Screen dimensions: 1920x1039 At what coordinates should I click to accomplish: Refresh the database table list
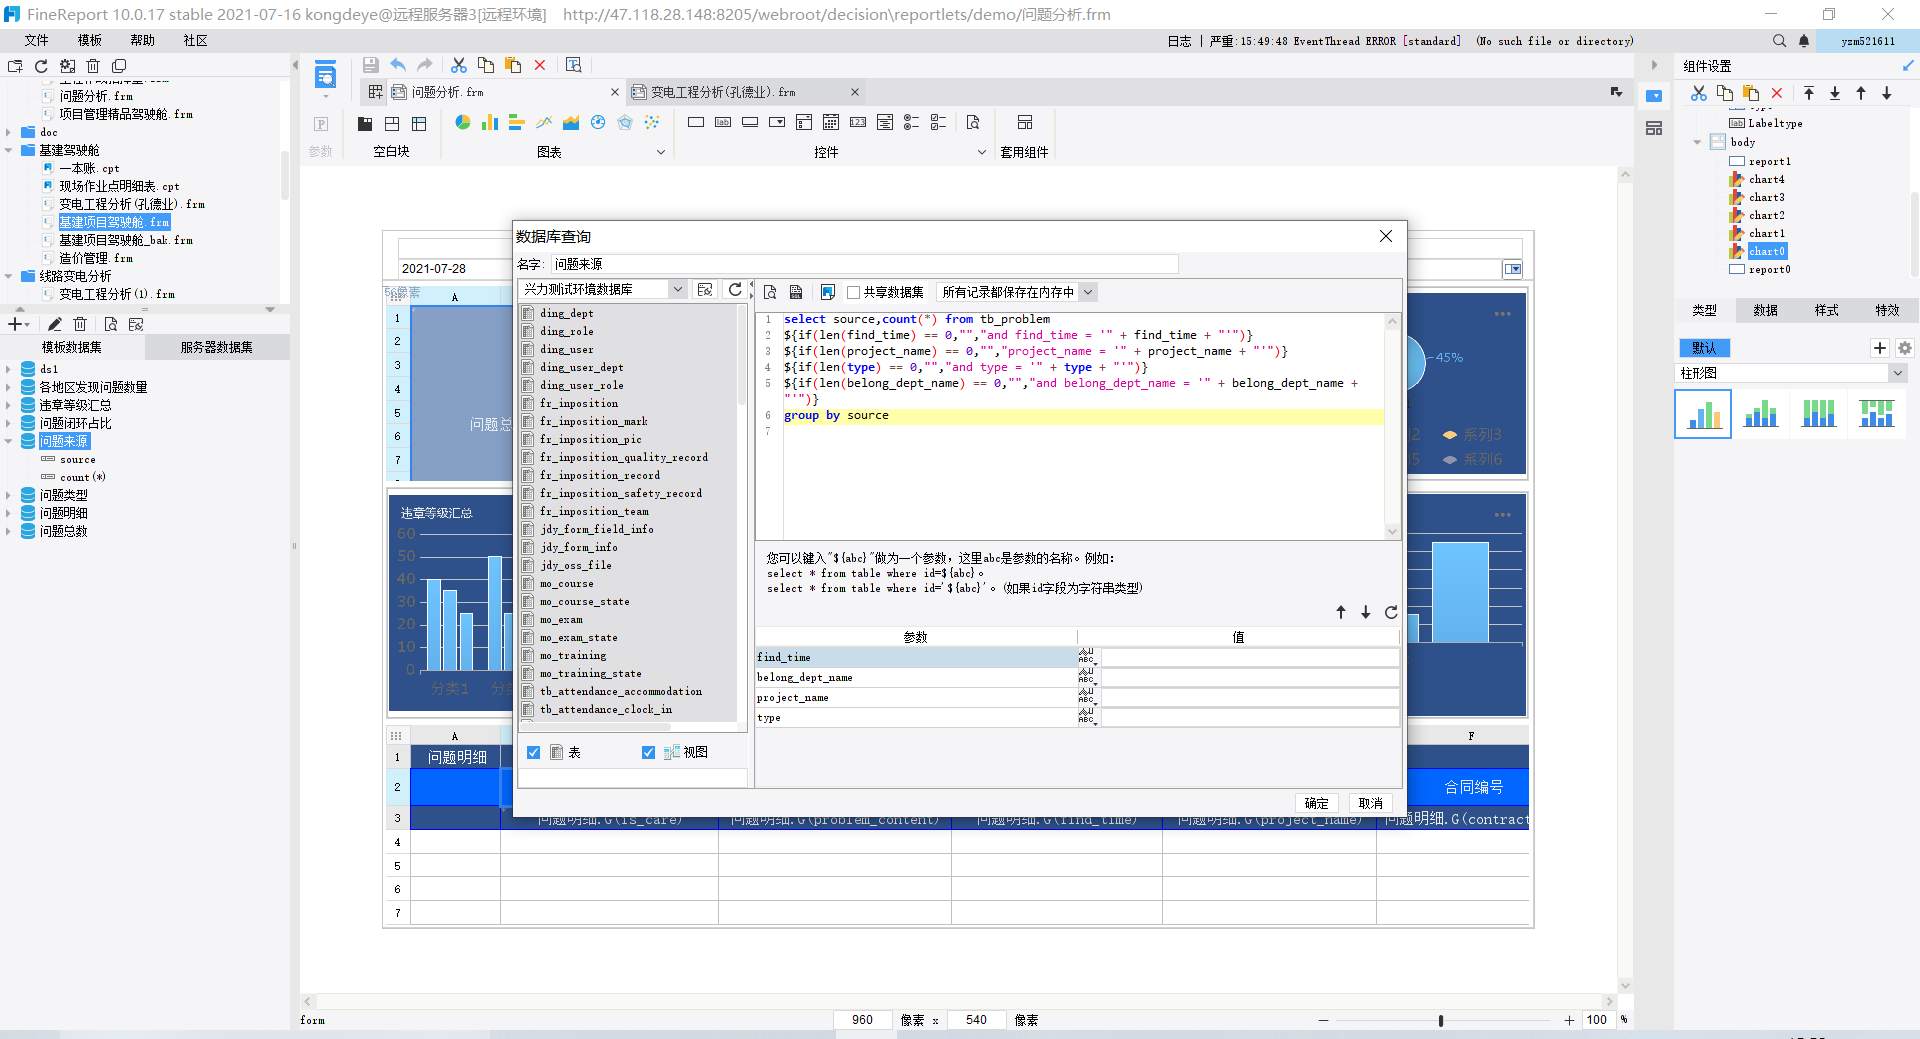[x=735, y=289]
